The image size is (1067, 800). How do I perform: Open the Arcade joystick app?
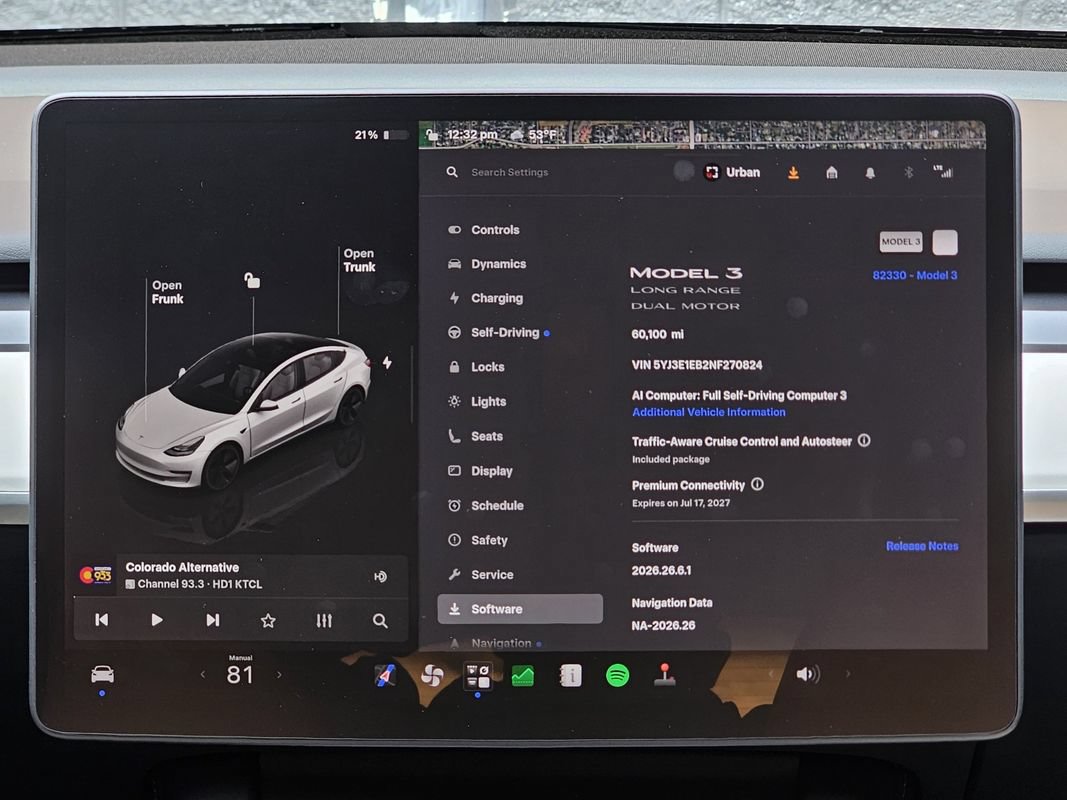[664, 674]
